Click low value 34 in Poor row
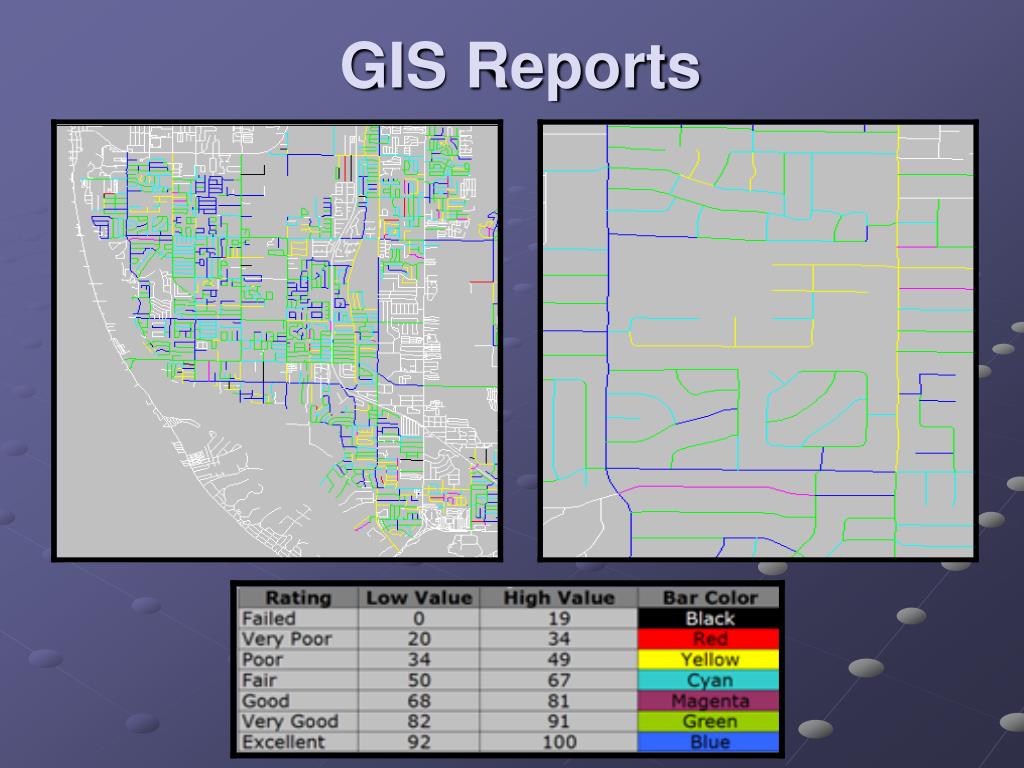 (419, 660)
